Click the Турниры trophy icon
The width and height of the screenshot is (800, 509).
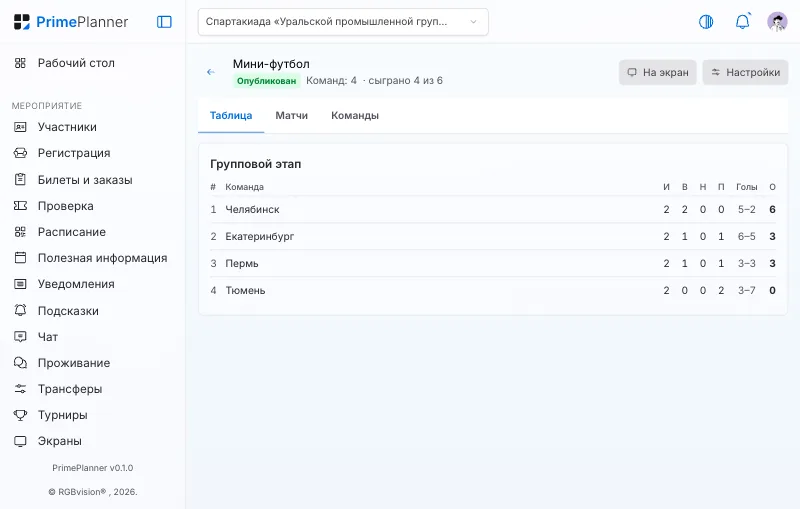tap(20, 415)
